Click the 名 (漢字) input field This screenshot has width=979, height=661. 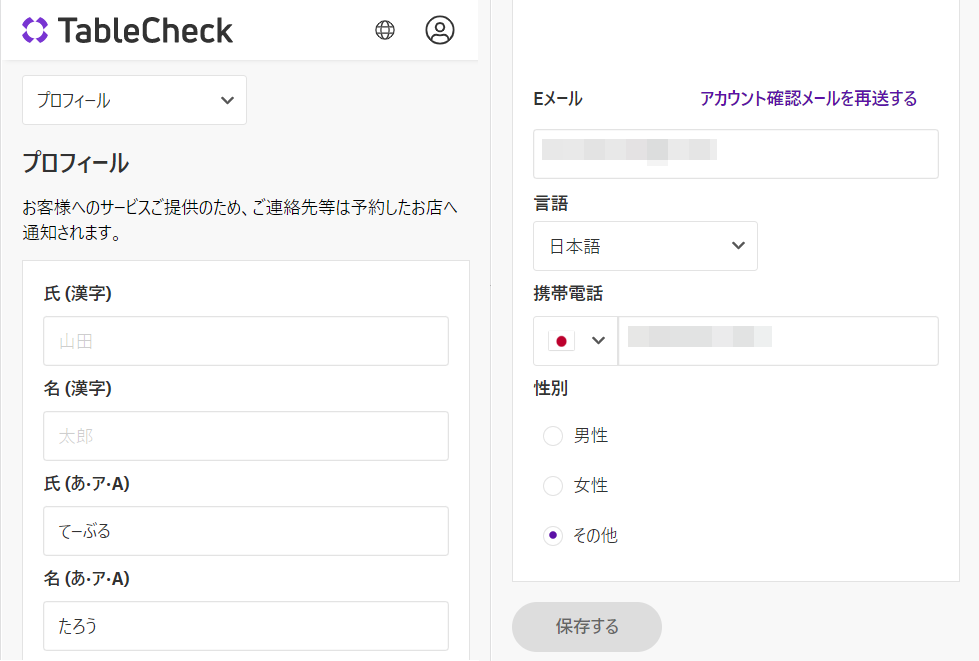[x=246, y=436]
